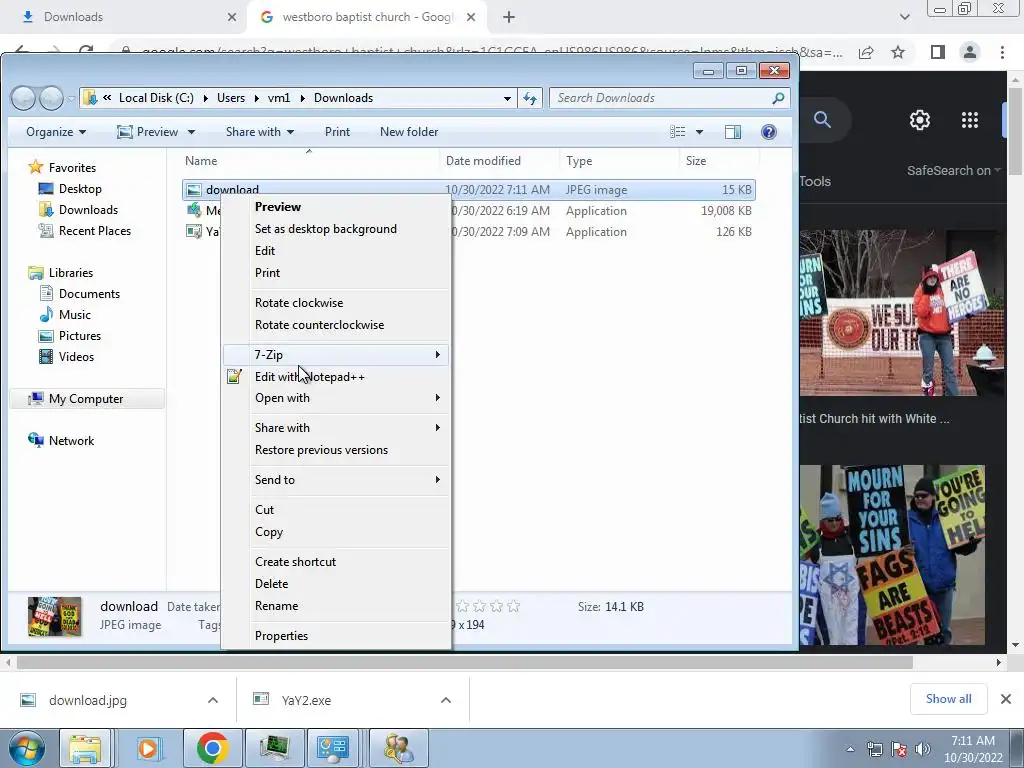Choose Create shortcut from context menu

point(336,562)
